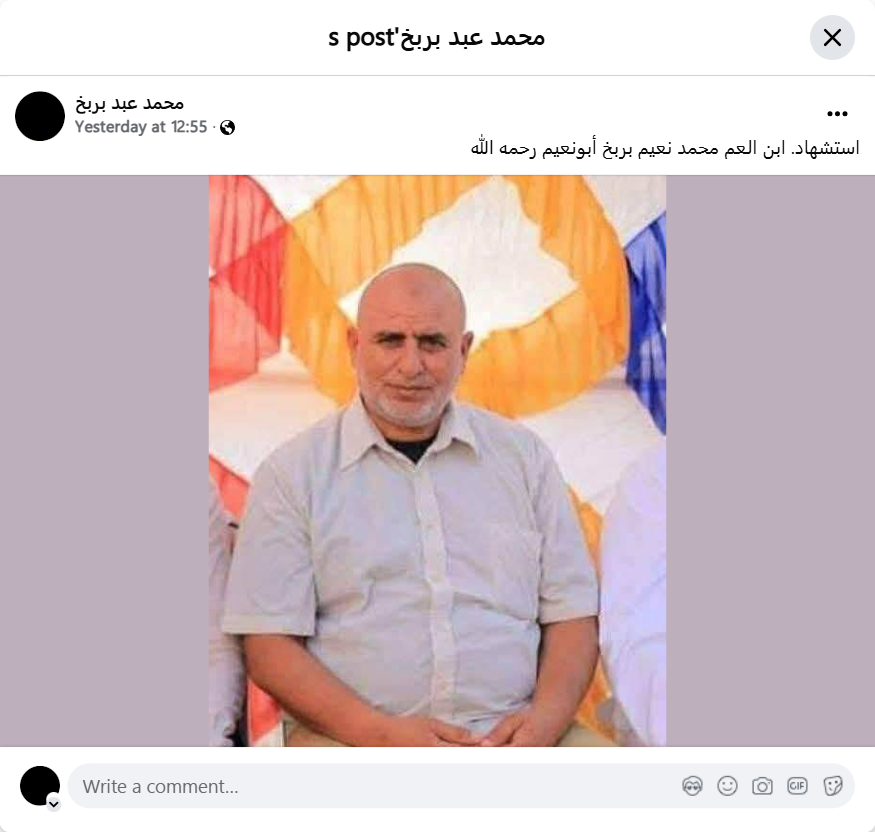Click the author name محمد عبد بربخ link
The height and width of the screenshot is (832, 875).
click(129, 103)
